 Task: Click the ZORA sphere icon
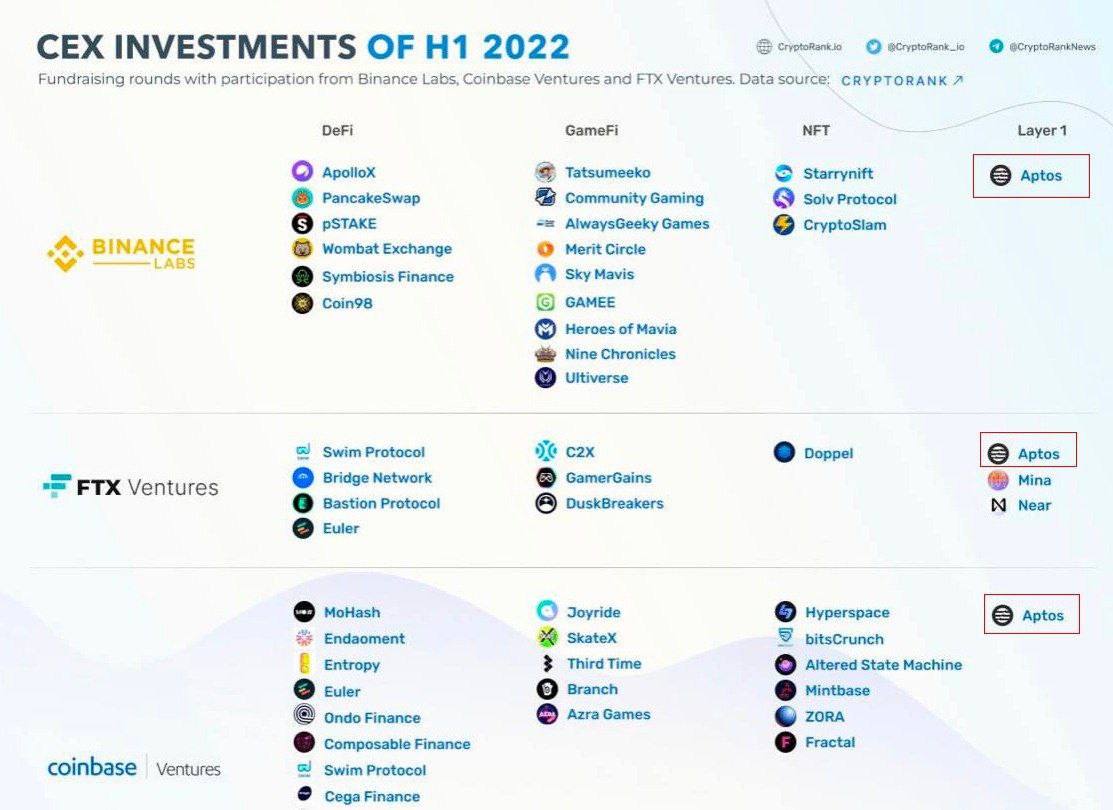click(x=786, y=716)
